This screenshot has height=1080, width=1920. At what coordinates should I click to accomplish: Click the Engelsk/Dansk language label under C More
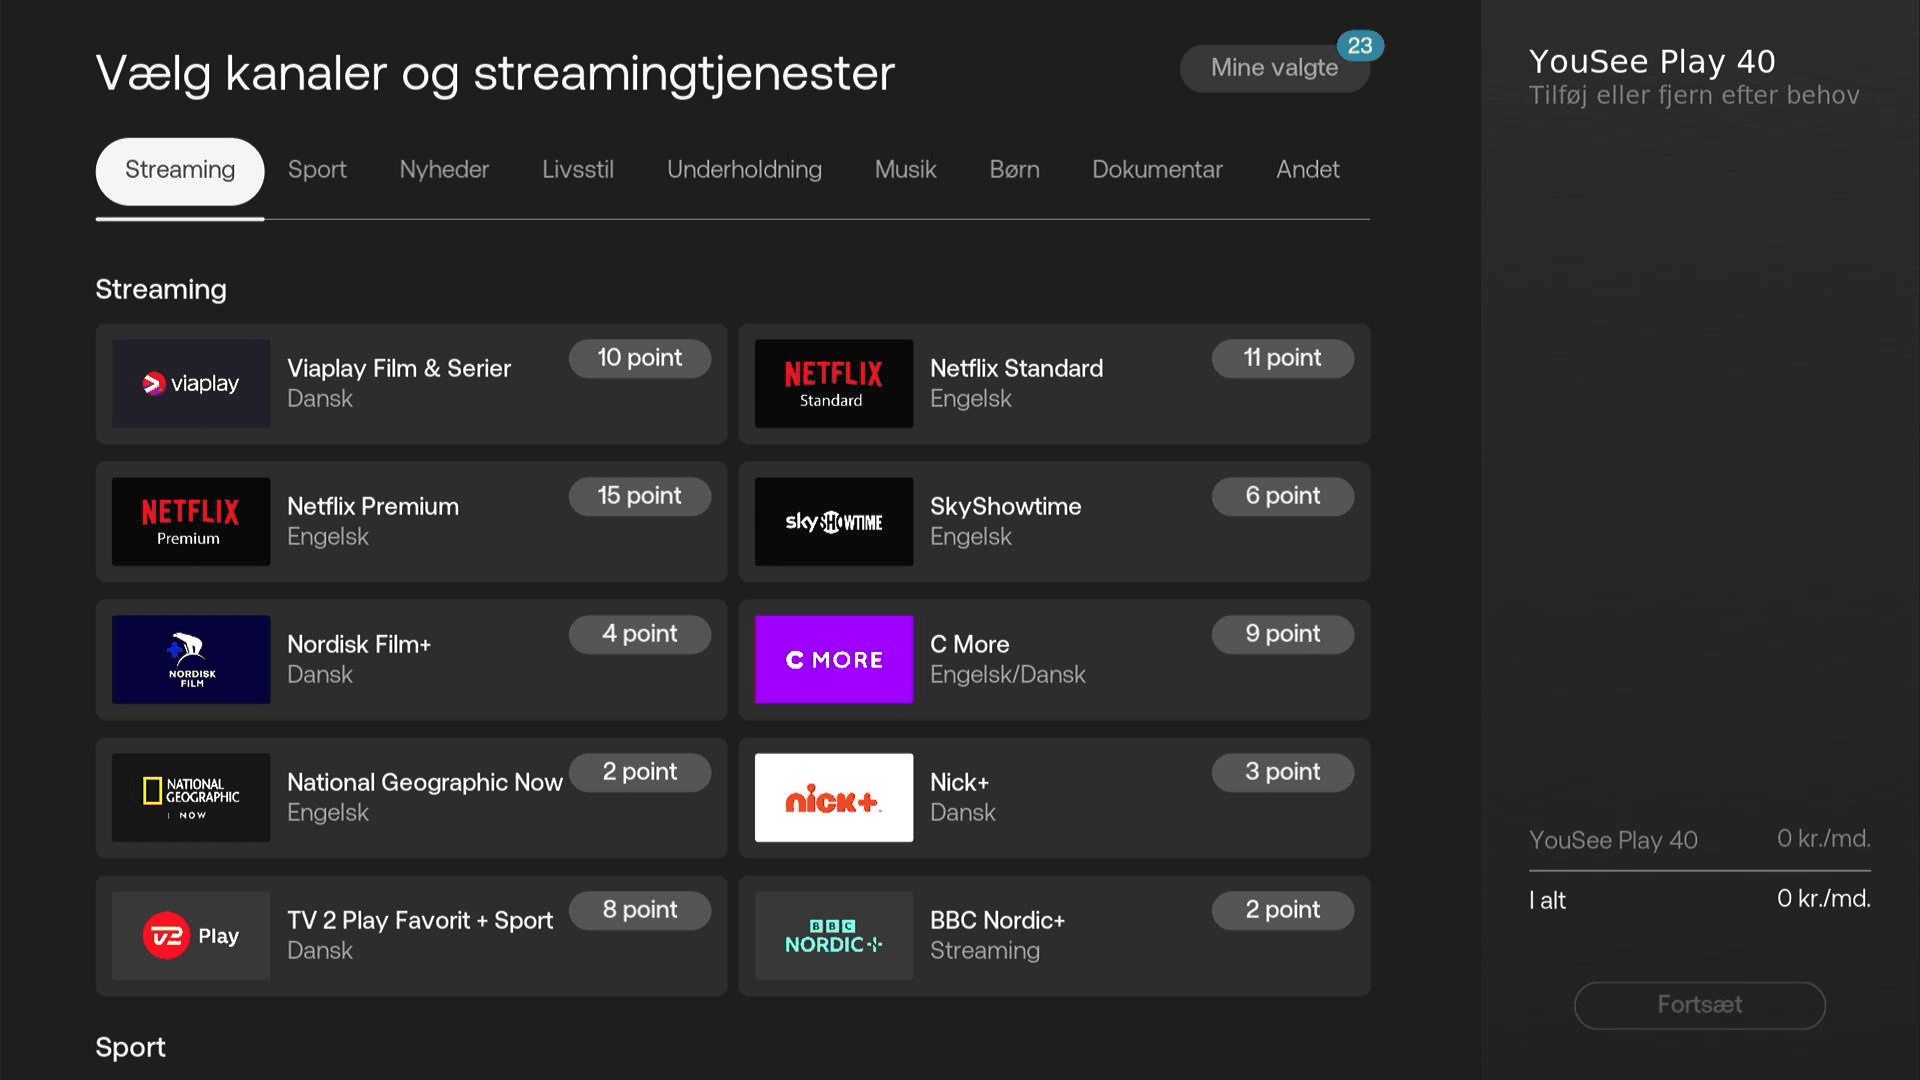point(1007,675)
